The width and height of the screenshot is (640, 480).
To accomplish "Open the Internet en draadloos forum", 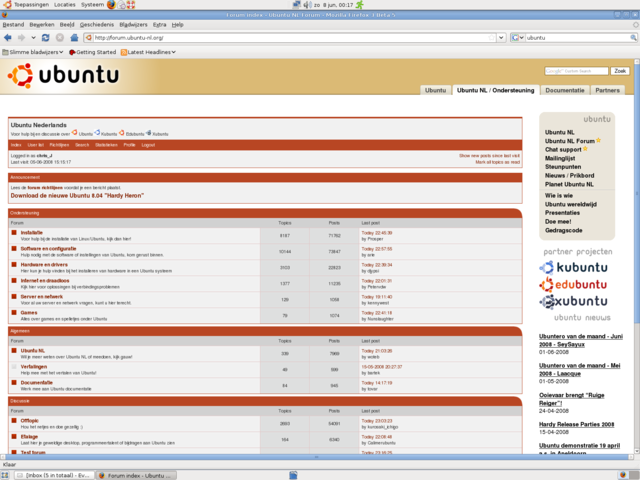I will click(45, 280).
